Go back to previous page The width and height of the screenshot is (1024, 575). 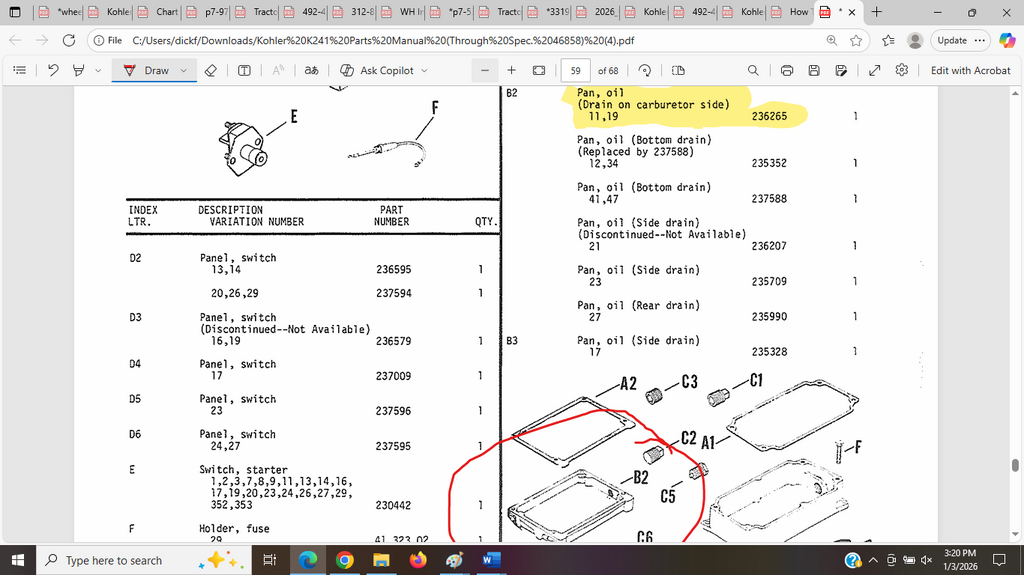point(16,41)
